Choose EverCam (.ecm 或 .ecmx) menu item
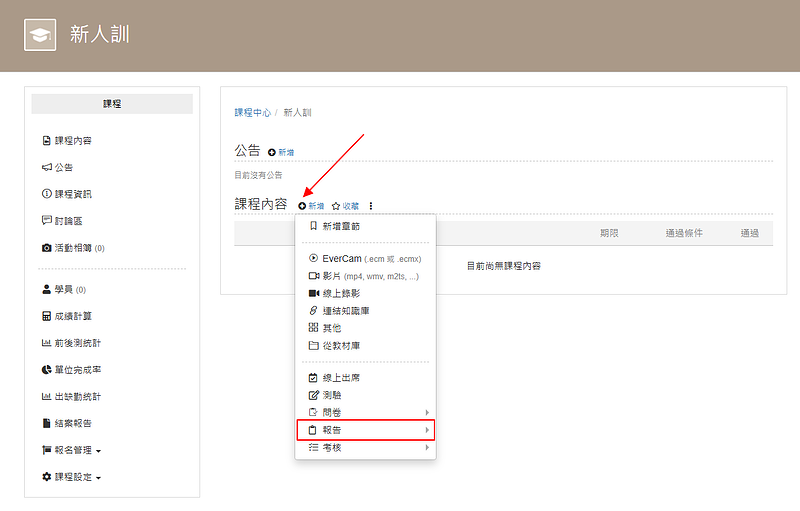This screenshot has width=800, height=511. click(365, 259)
